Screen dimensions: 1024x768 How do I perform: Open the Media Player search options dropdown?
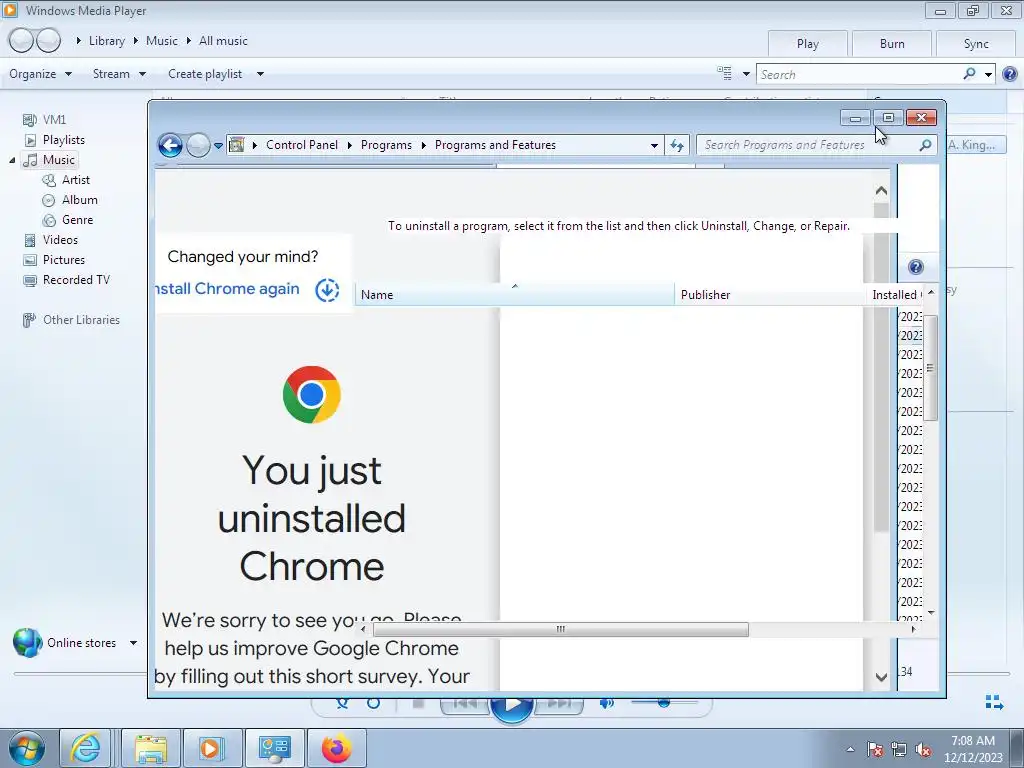(x=989, y=74)
